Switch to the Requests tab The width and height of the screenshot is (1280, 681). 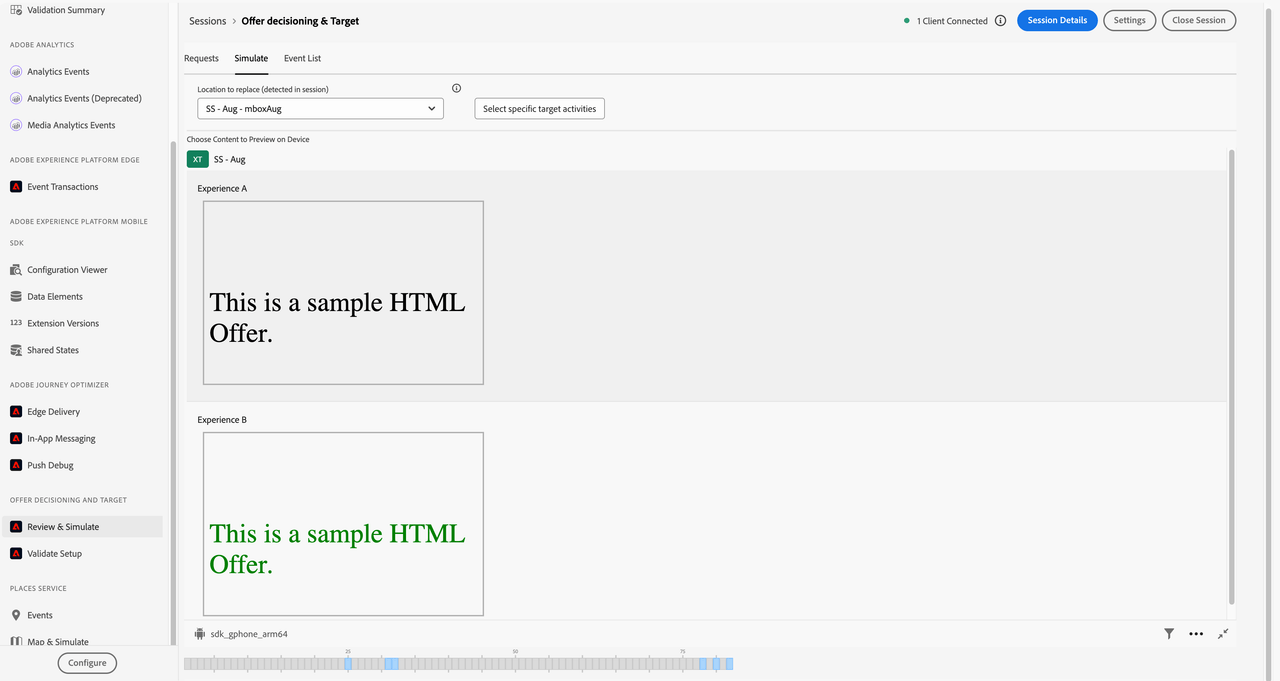click(x=201, y=58)
